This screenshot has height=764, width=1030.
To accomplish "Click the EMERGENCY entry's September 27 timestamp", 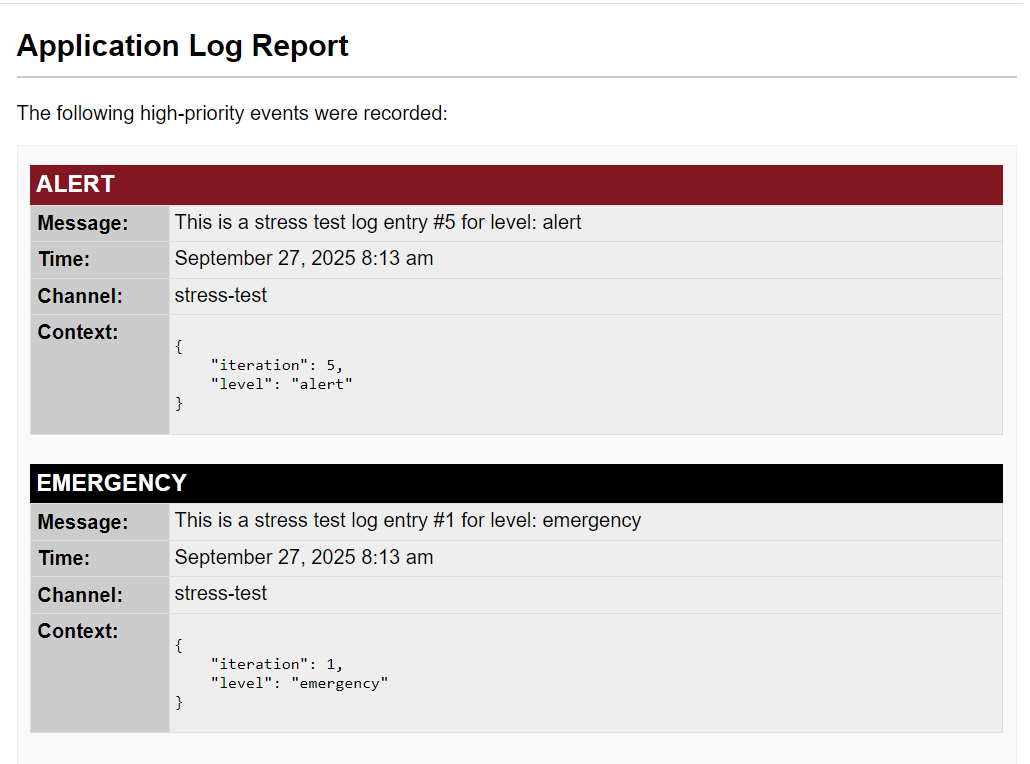I will 304,557.
